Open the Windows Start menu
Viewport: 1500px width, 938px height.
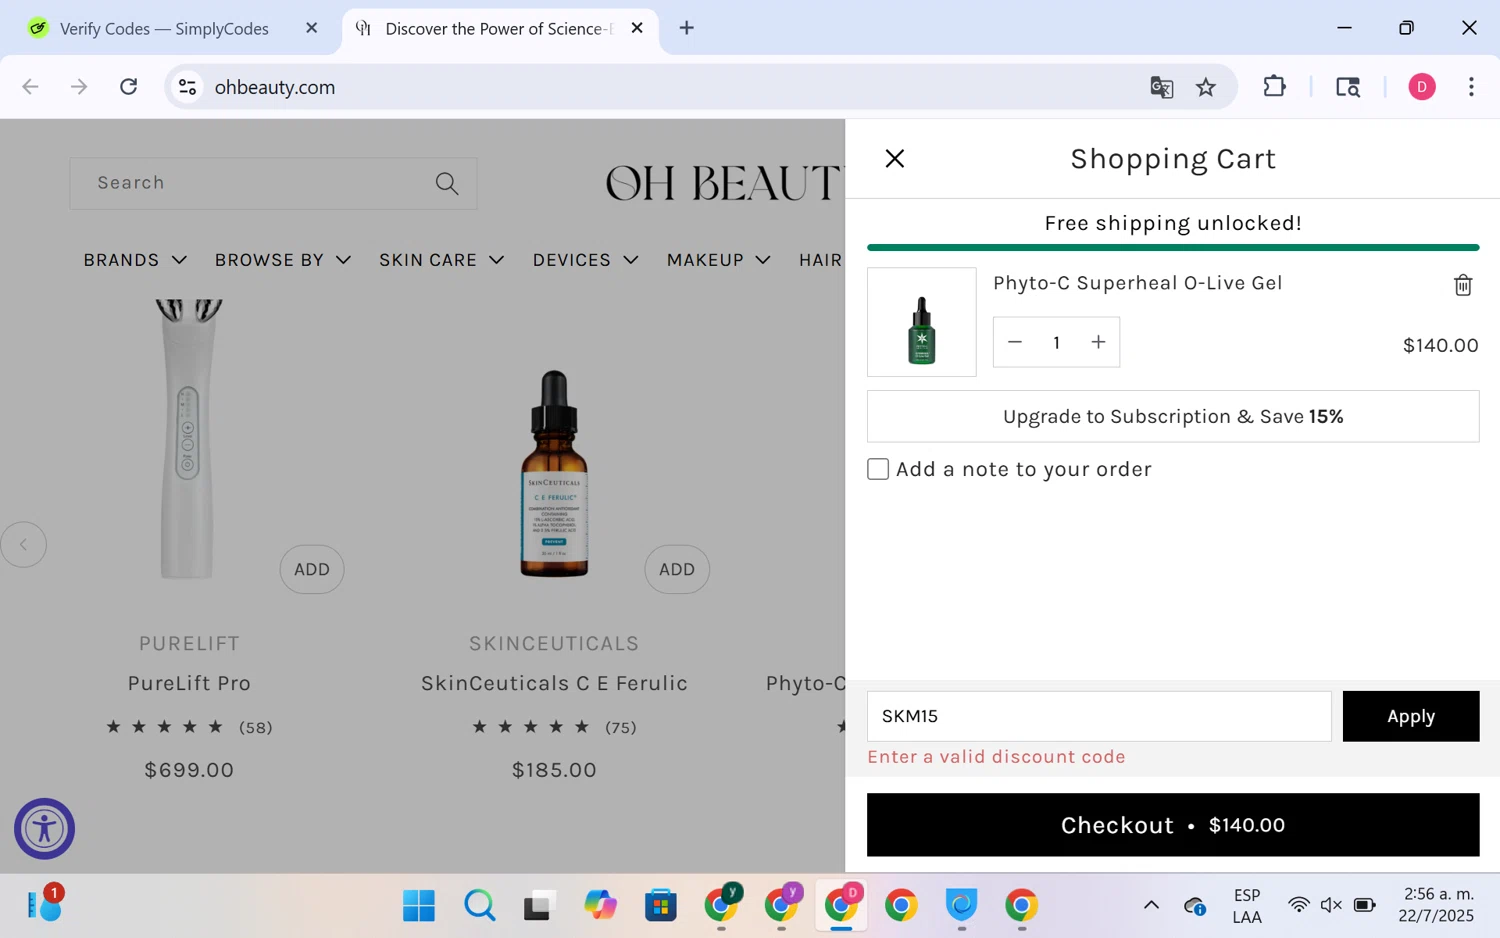[418, 906]
